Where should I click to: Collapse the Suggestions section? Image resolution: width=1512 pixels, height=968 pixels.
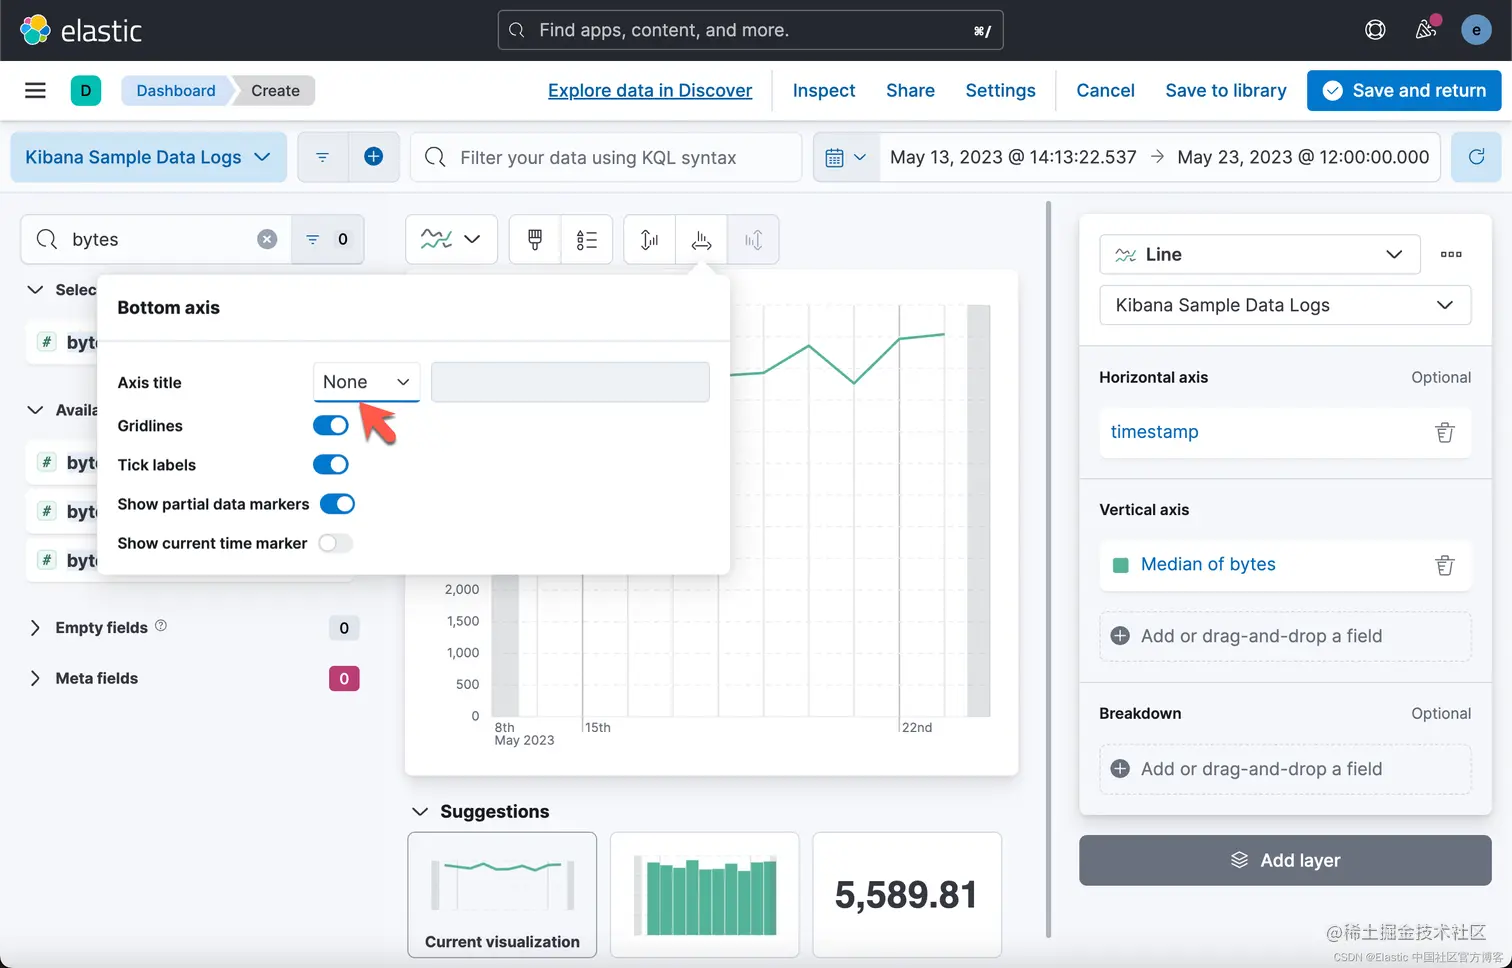[420, 811]
